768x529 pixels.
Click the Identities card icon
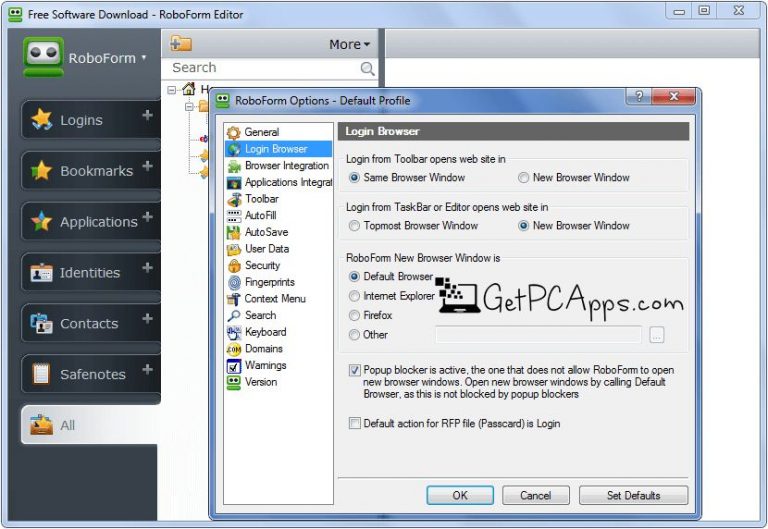tap(42, 272)
